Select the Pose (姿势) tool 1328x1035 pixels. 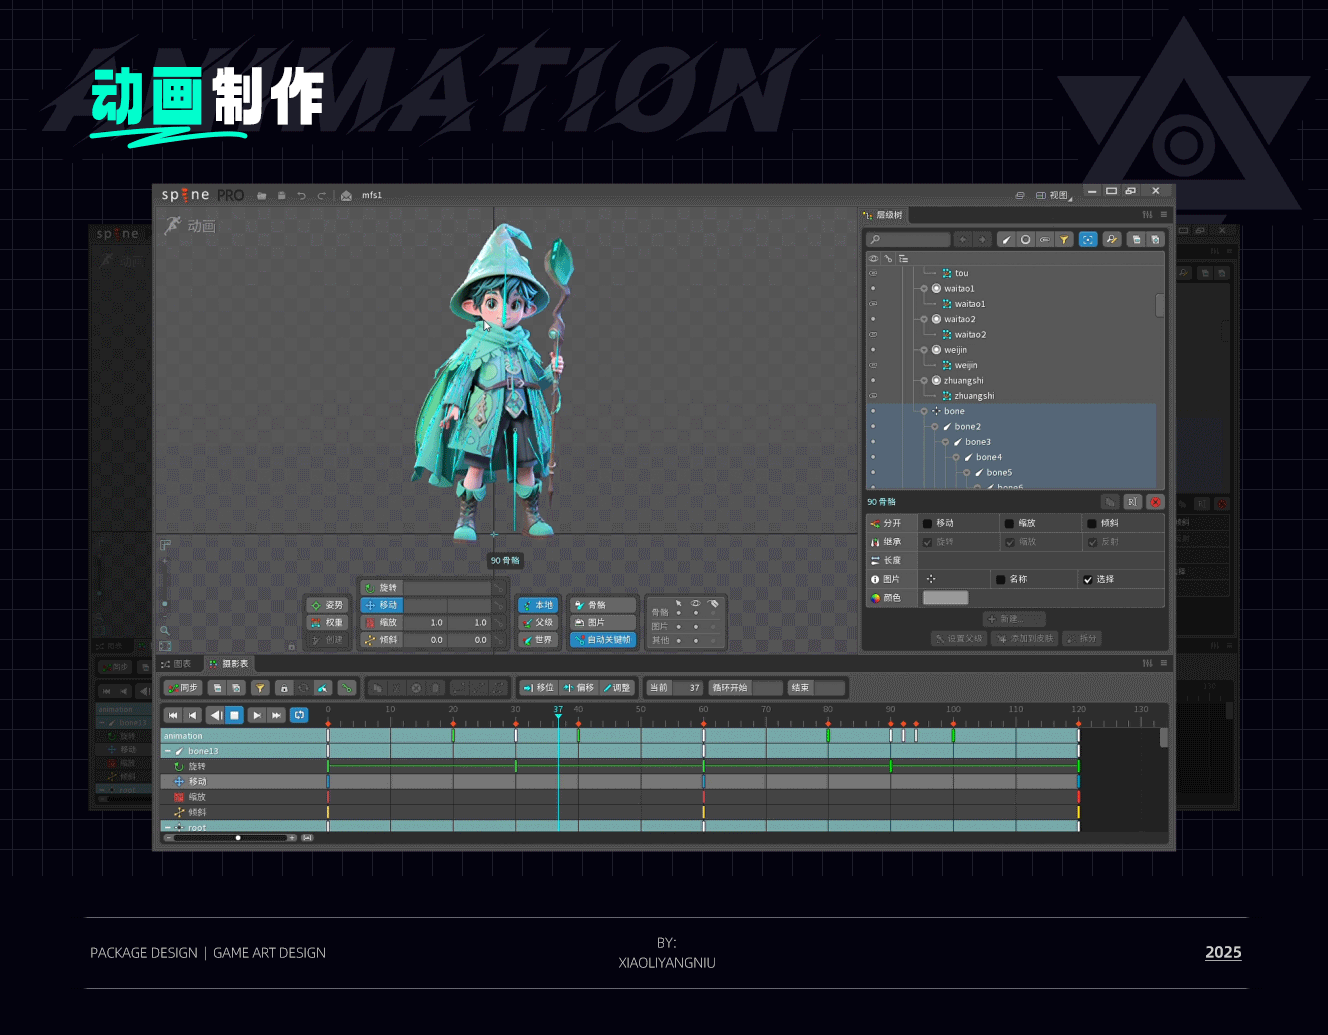point(327,605)
